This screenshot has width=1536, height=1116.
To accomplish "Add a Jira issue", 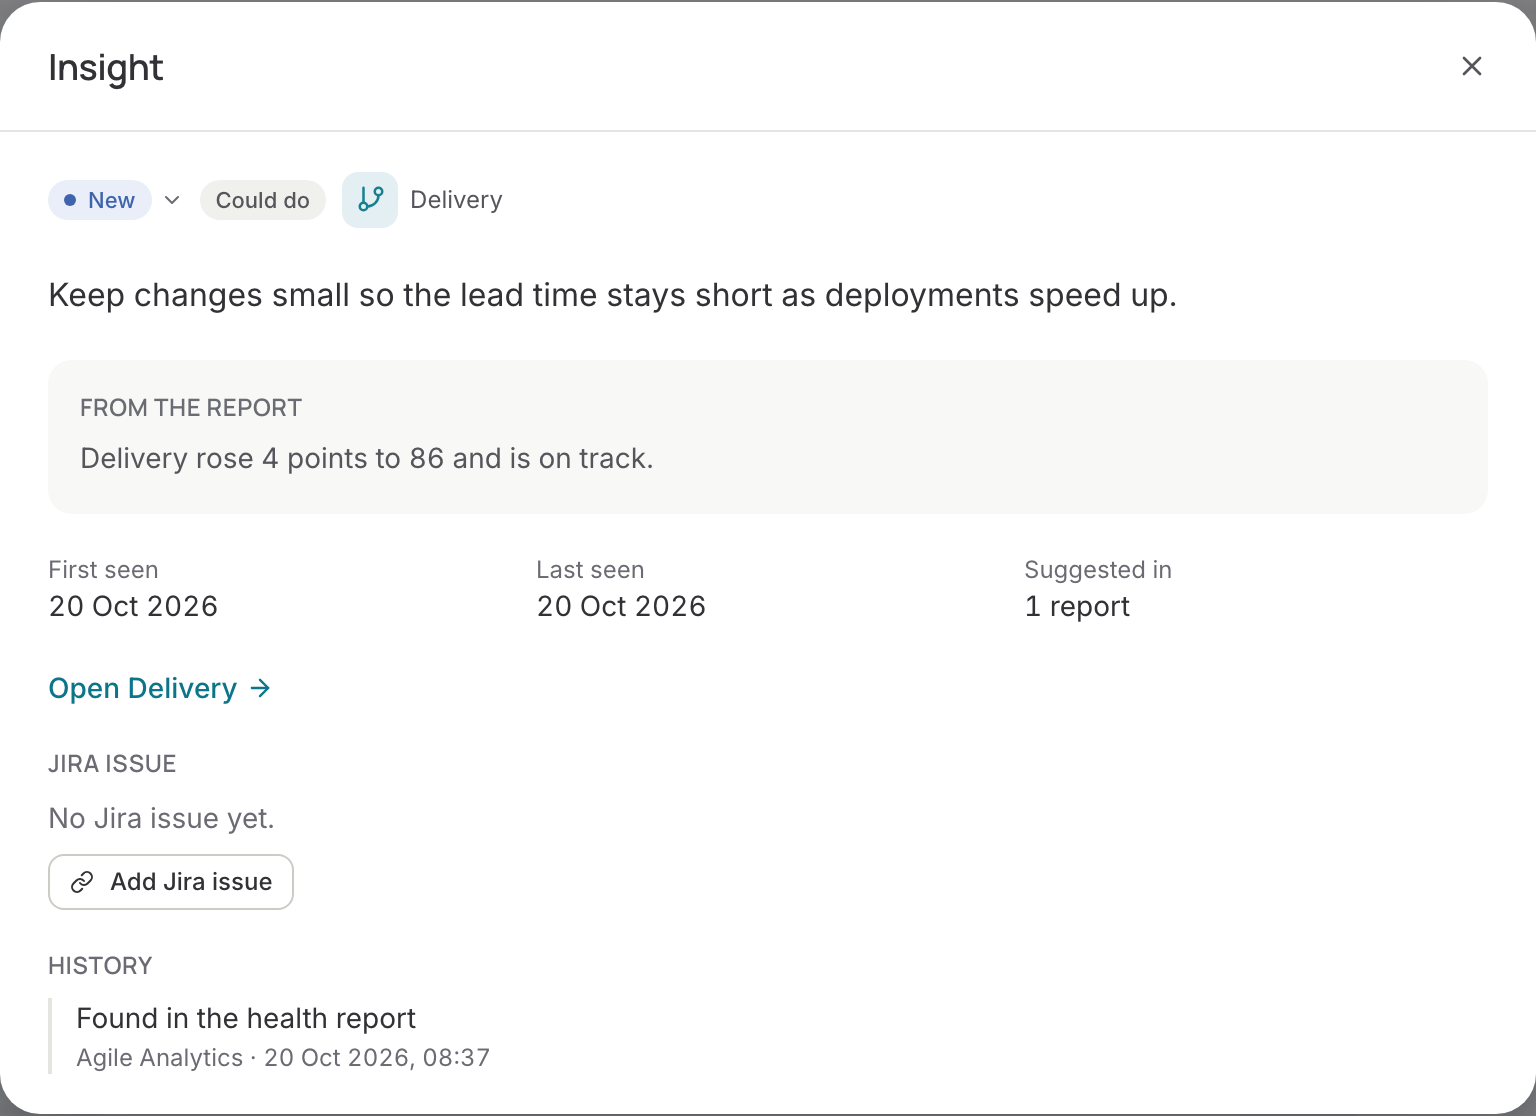I will pyautogui.click(x=171, y=882).
